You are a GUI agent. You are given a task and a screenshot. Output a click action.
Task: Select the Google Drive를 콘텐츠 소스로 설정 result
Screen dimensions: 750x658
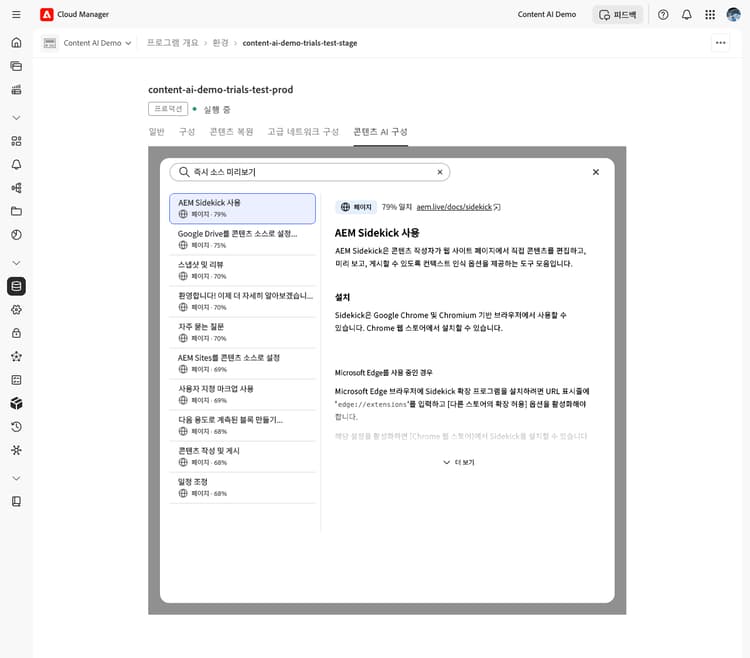242,239
